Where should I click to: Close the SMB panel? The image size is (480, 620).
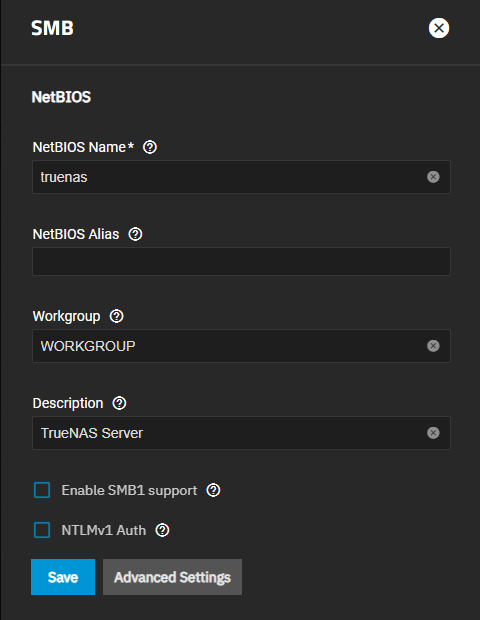point(439,28)
